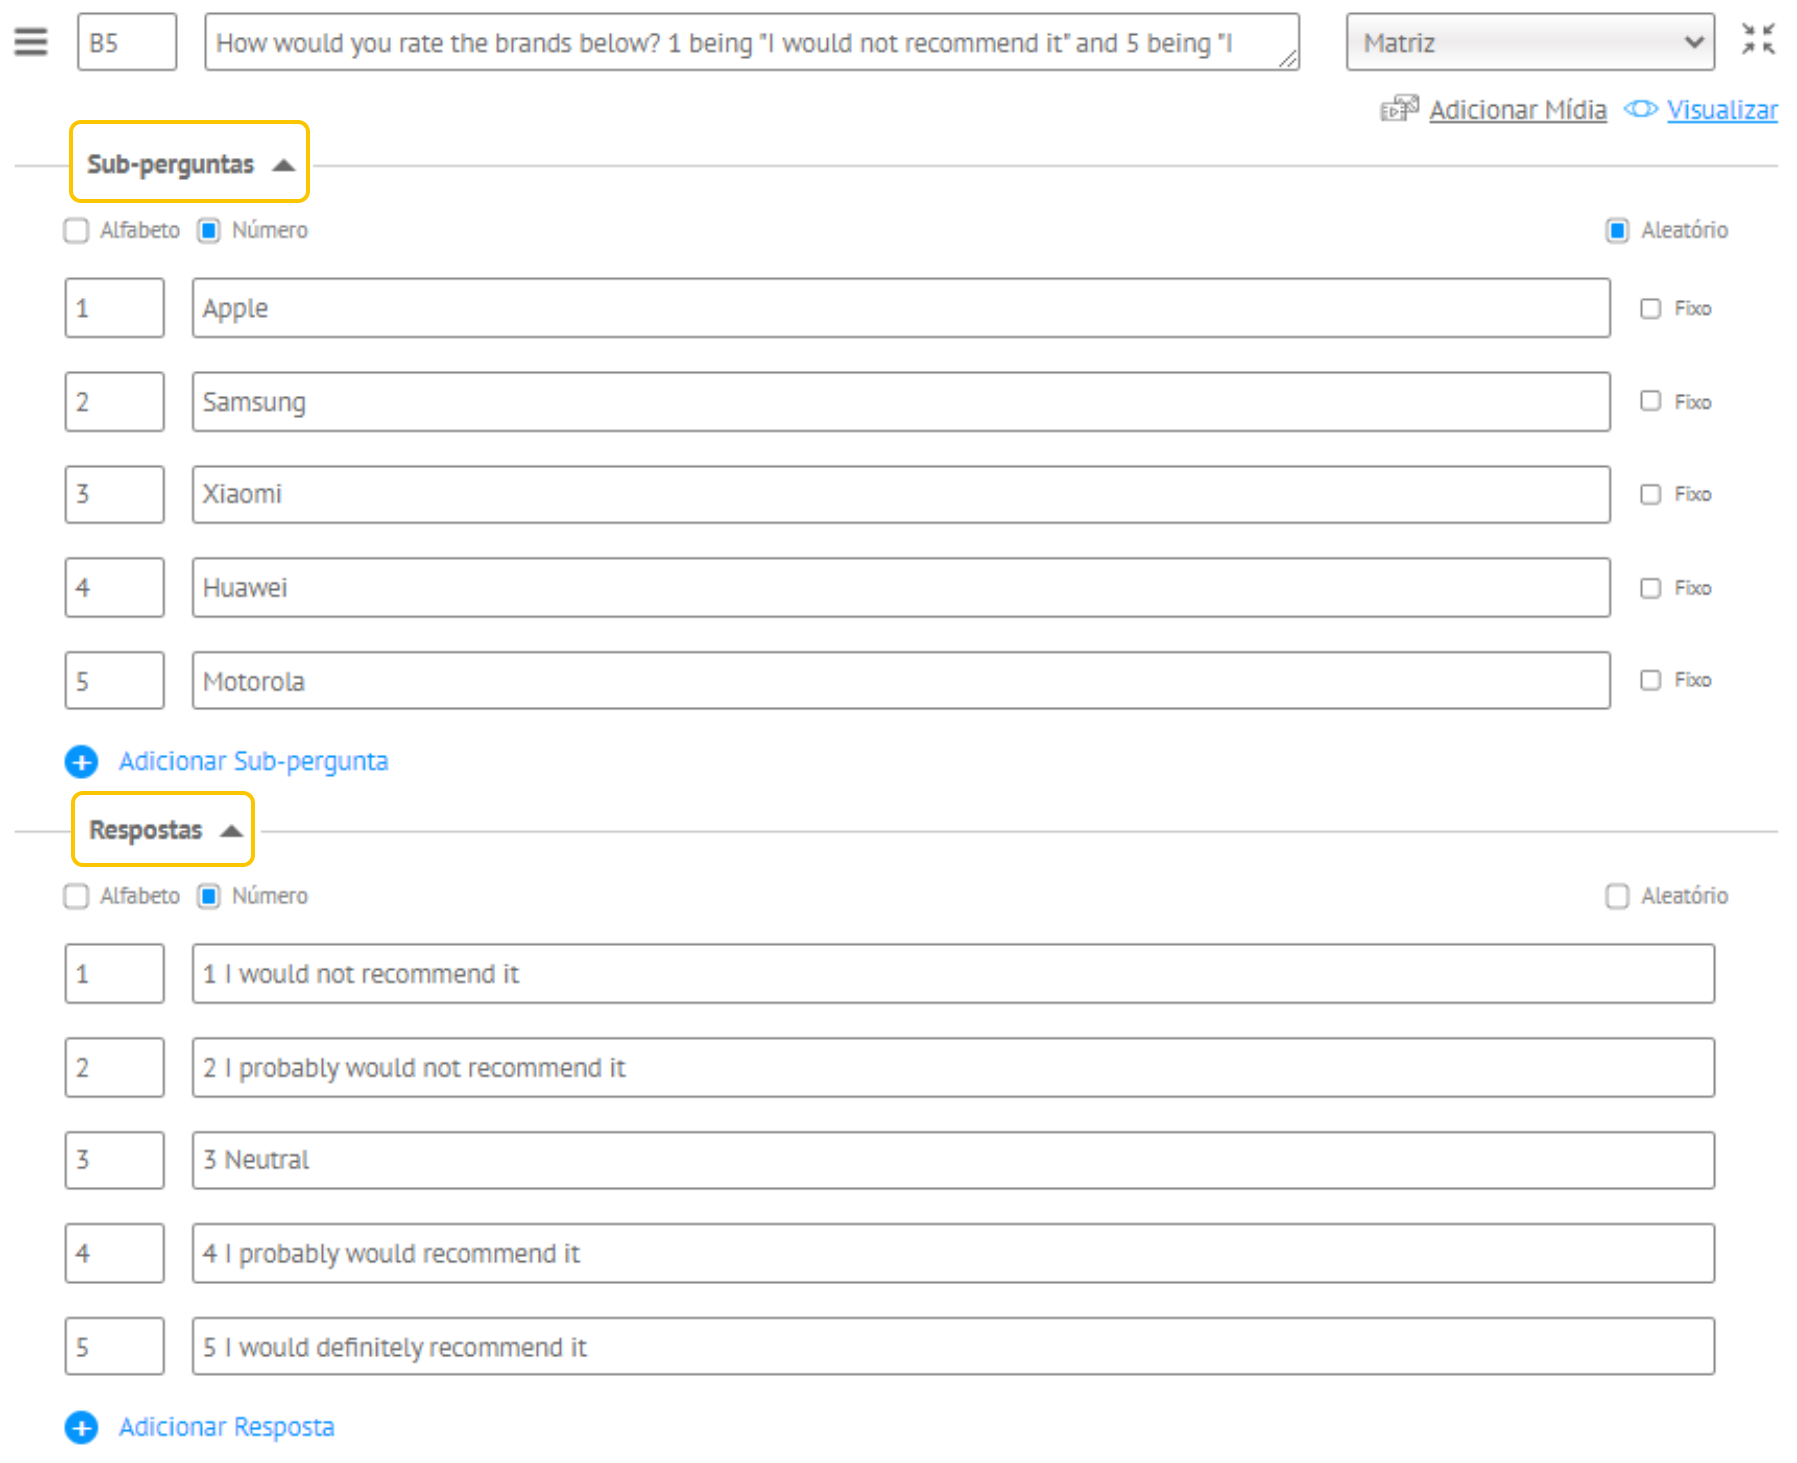Click the B5 question code field
1797x1463 pixels.
pyautogui.click(x=127, y=42)
